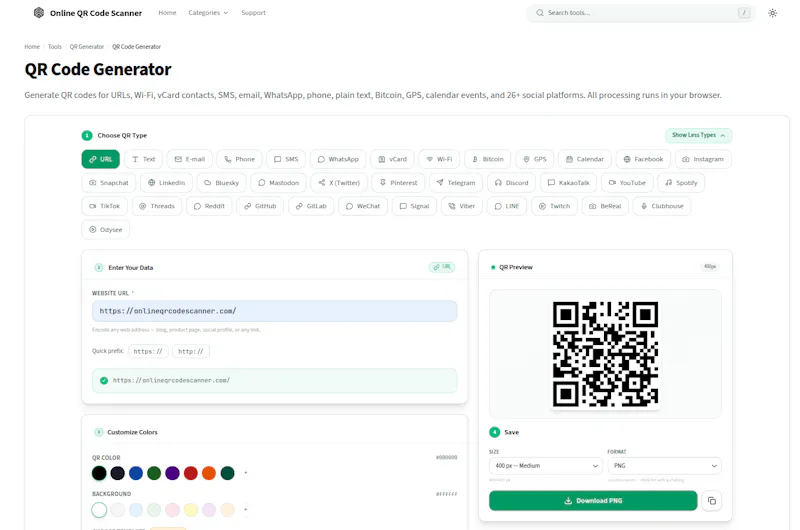Pick the Clubhouse QR type

tap(662, 206)
